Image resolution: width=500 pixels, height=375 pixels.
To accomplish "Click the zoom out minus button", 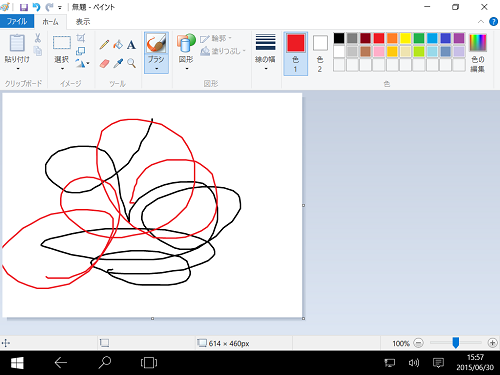I will pyautogui.click(x=418, y=343).
